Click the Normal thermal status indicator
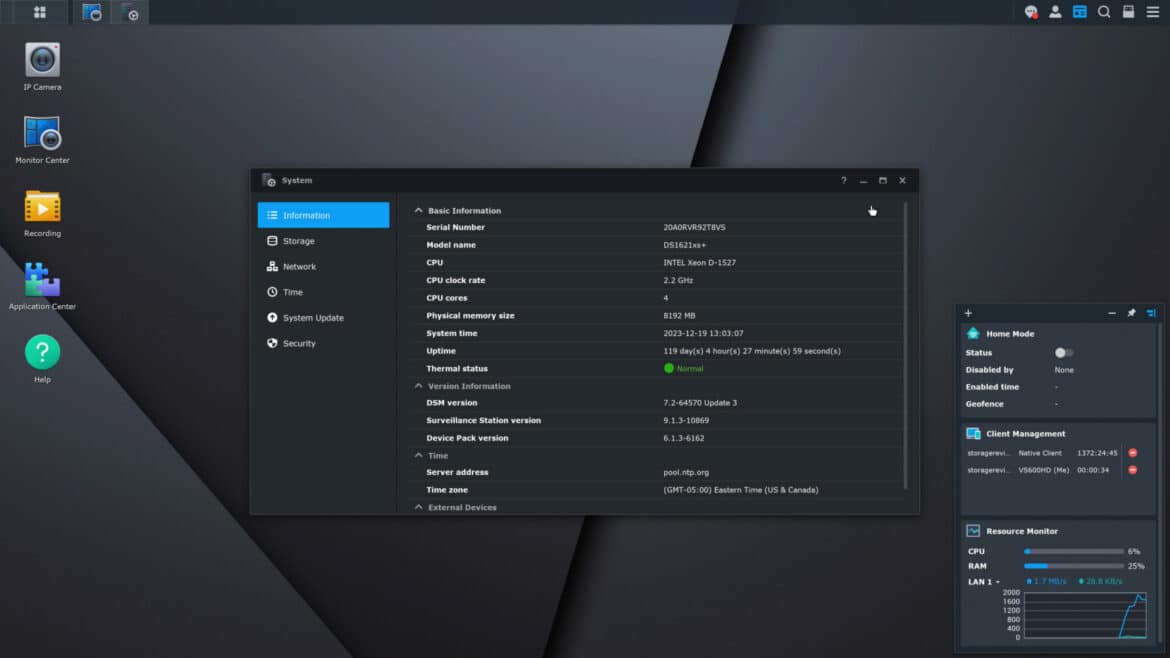 tap(683, 369)
